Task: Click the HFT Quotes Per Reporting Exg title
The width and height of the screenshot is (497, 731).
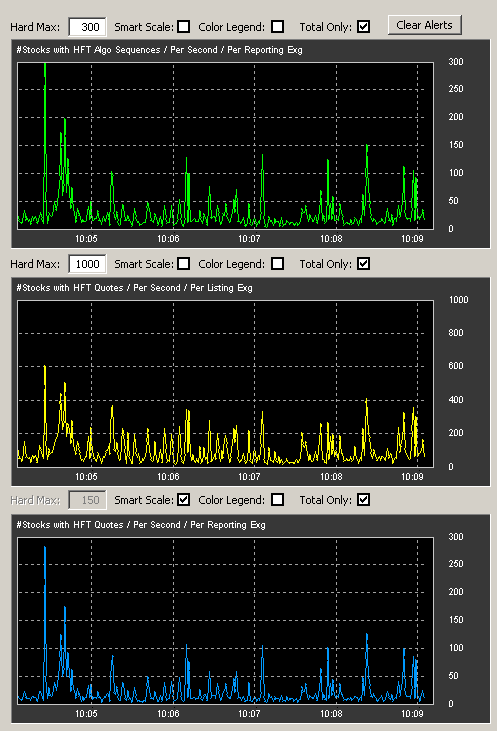Action: 141,524
